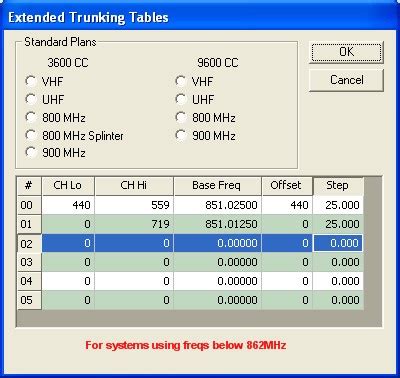The height and width of the screenshot is (378, 400).
Task: Select the Step column header
Action: [338, 186]
